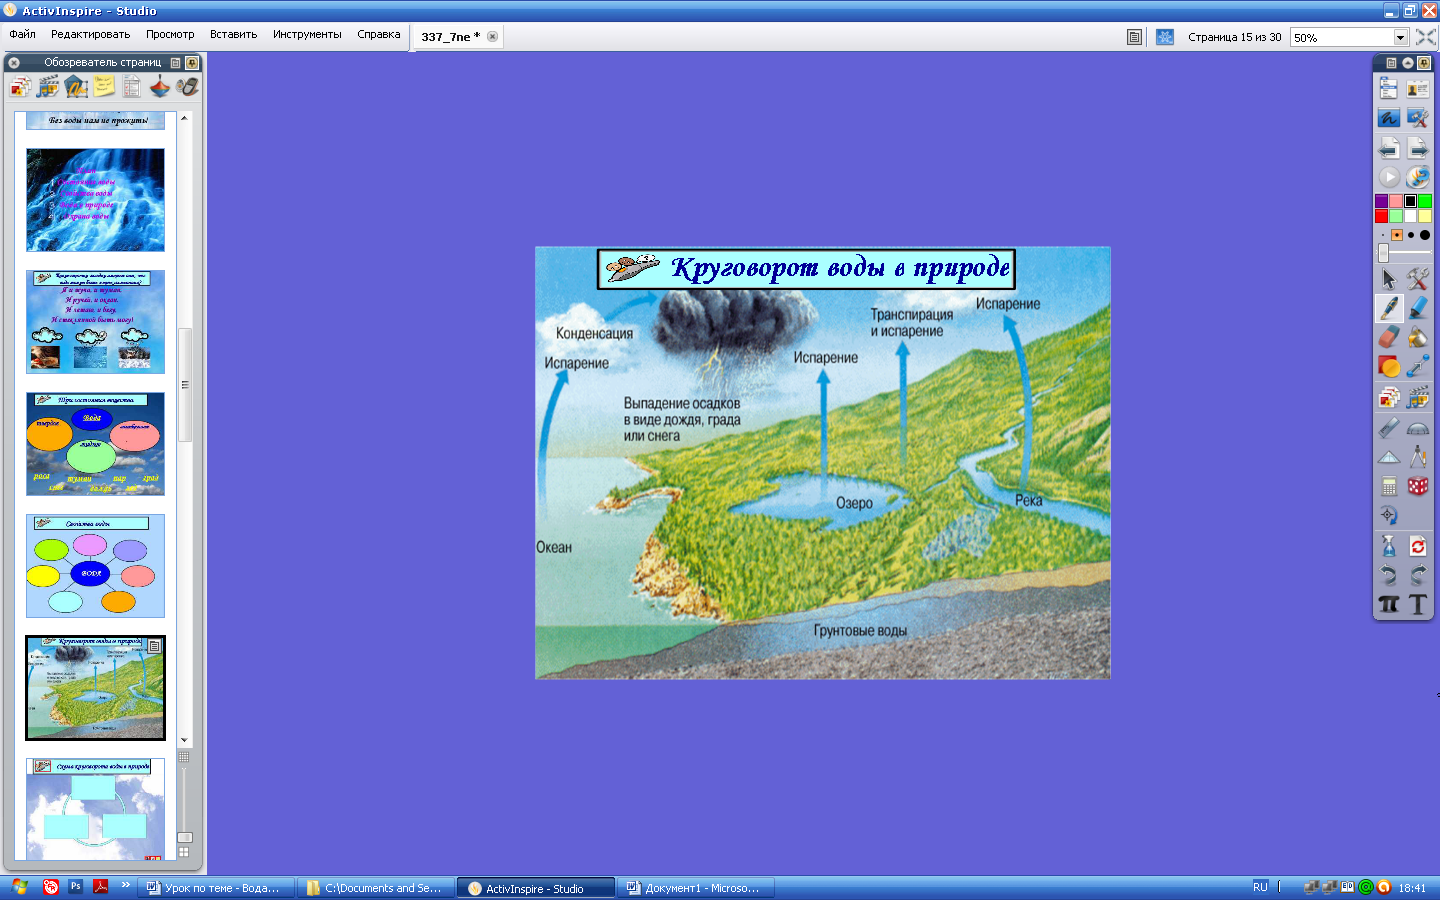
Task: Click the Desktop Annotate icon
Action: click(x=1389, y=118)
